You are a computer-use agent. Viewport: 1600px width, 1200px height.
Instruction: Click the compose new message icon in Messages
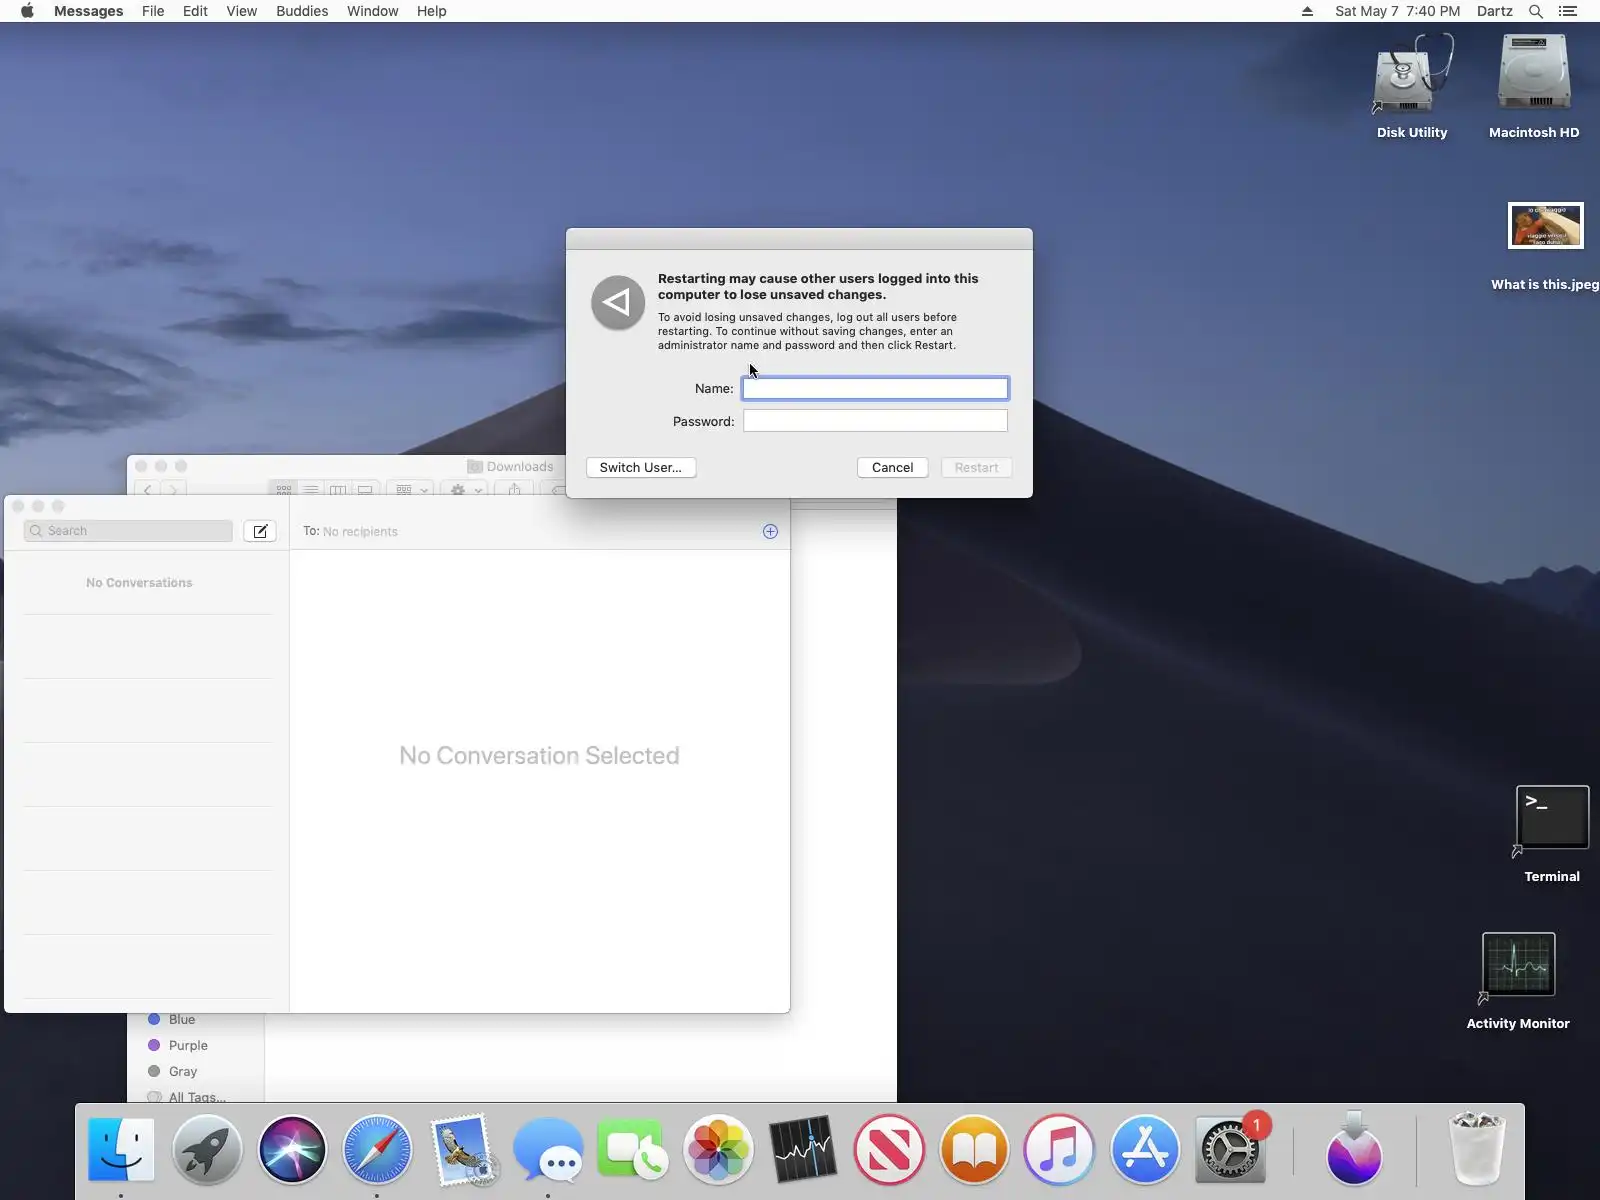click(260, 531)
